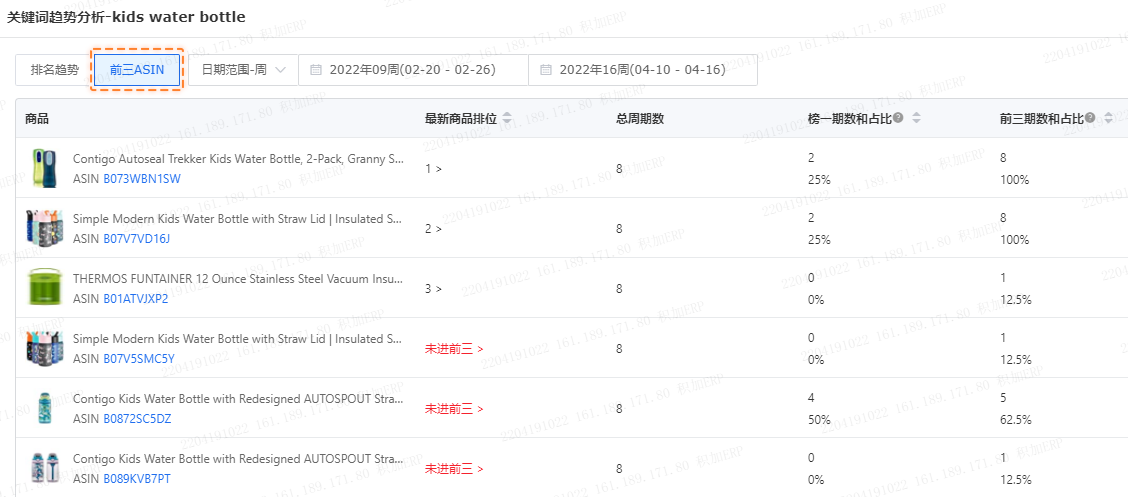Sort by 榜一期数和占比 column arrows
Viewport: 1128px width, 497px height.
click(x=916, y=118)
